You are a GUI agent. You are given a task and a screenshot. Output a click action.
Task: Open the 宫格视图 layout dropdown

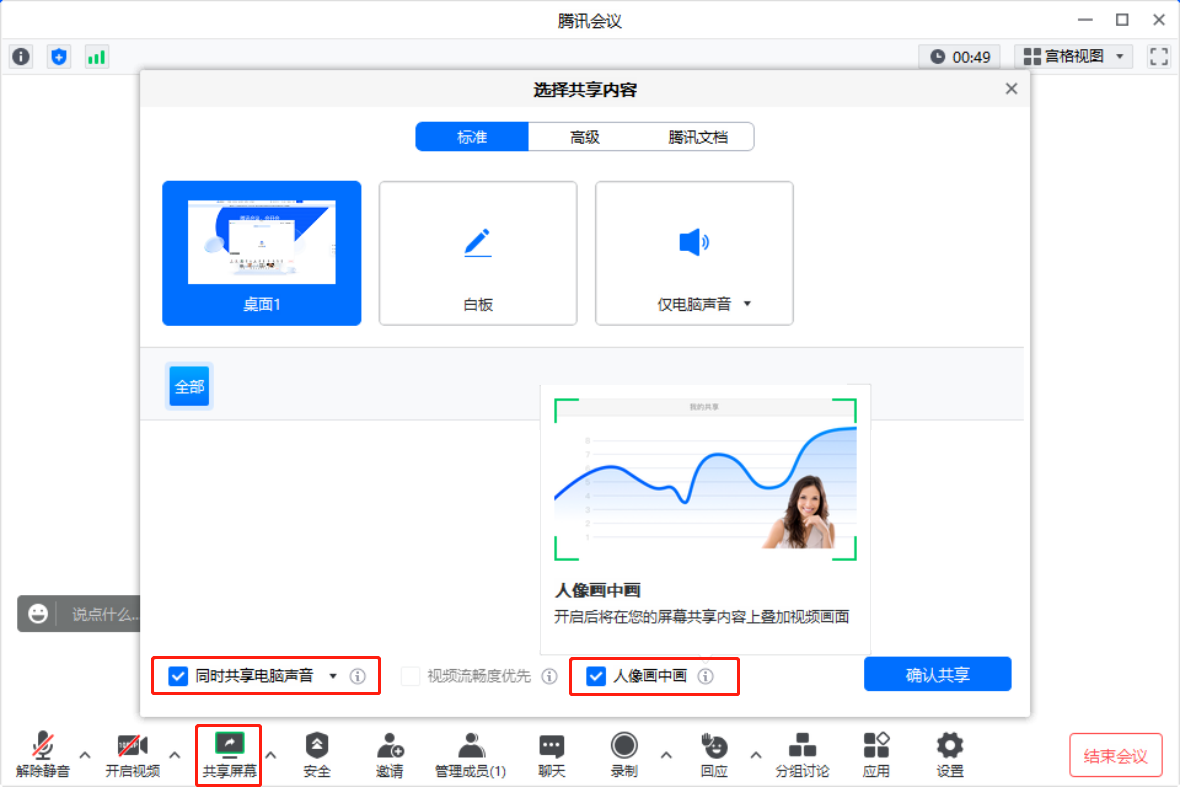[1074, 56]
